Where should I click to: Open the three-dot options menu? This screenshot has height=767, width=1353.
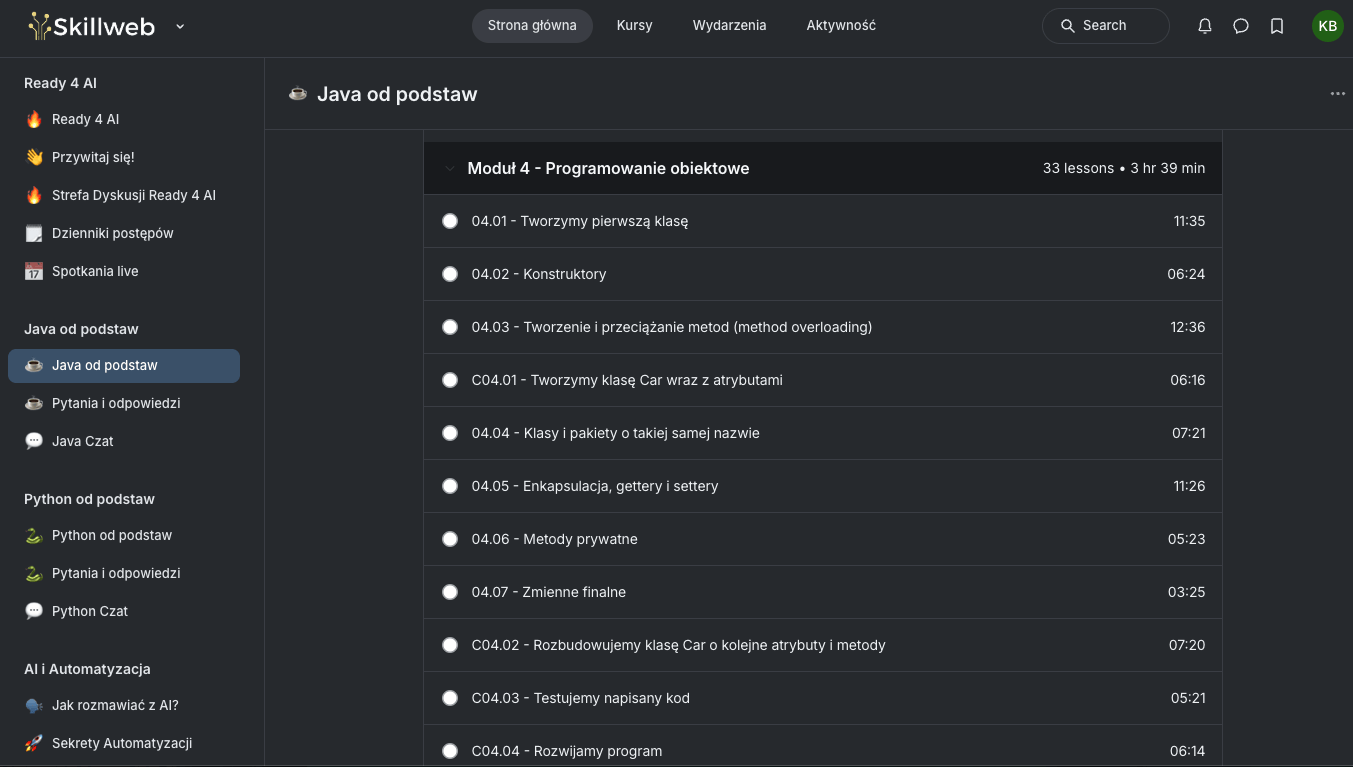(x=1338, y=94)
